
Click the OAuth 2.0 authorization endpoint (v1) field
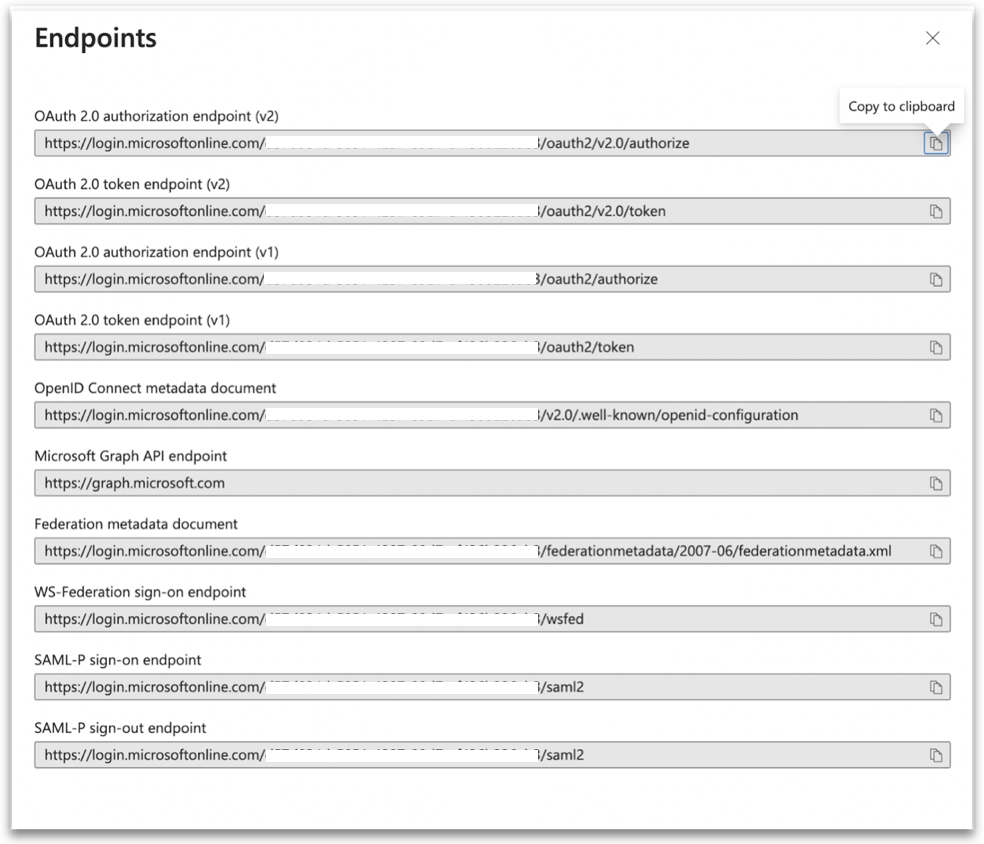point(478,279)
